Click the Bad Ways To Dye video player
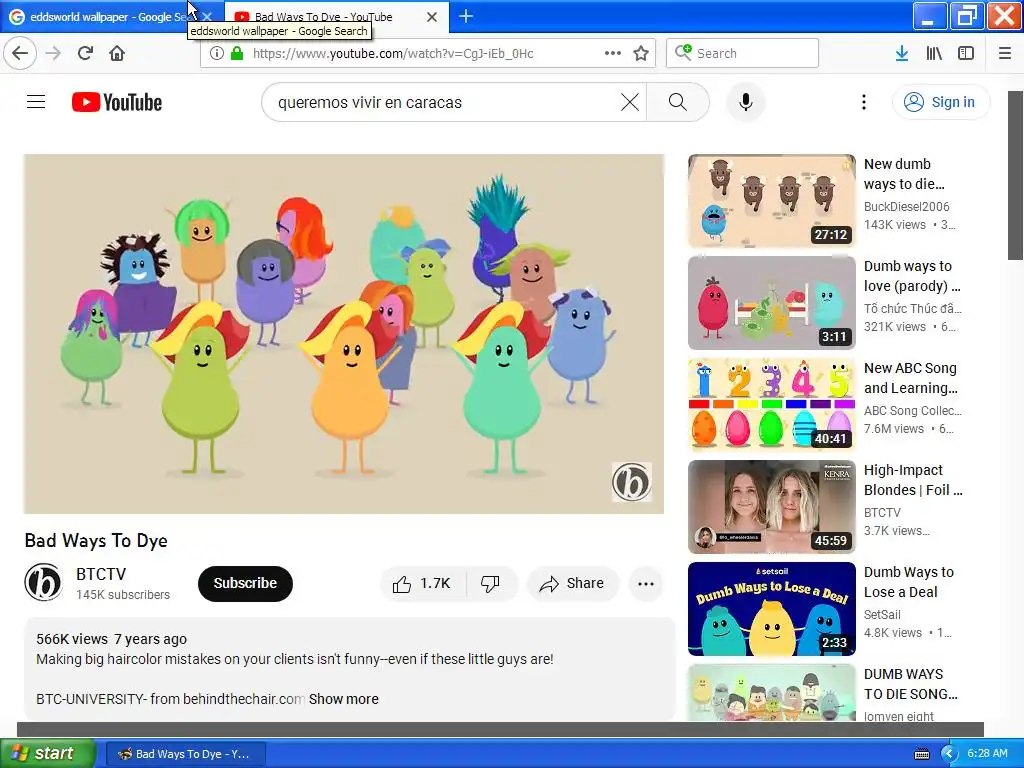 pyautogui.click(x=344, y=334)
